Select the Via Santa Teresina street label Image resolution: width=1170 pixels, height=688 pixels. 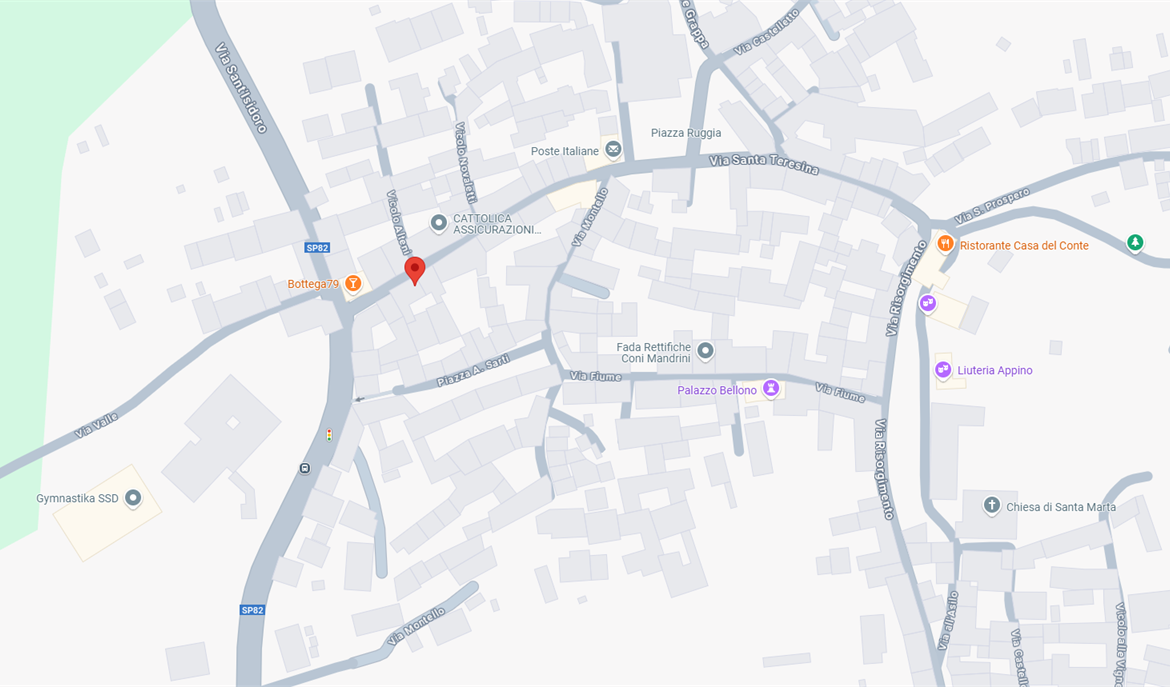pyautogui.click(x=764, y=164)
